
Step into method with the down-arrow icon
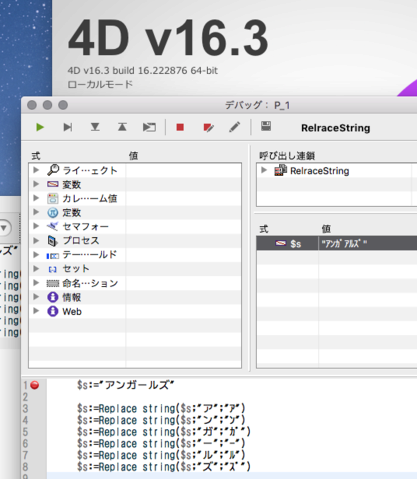click(x=95, y=127)
